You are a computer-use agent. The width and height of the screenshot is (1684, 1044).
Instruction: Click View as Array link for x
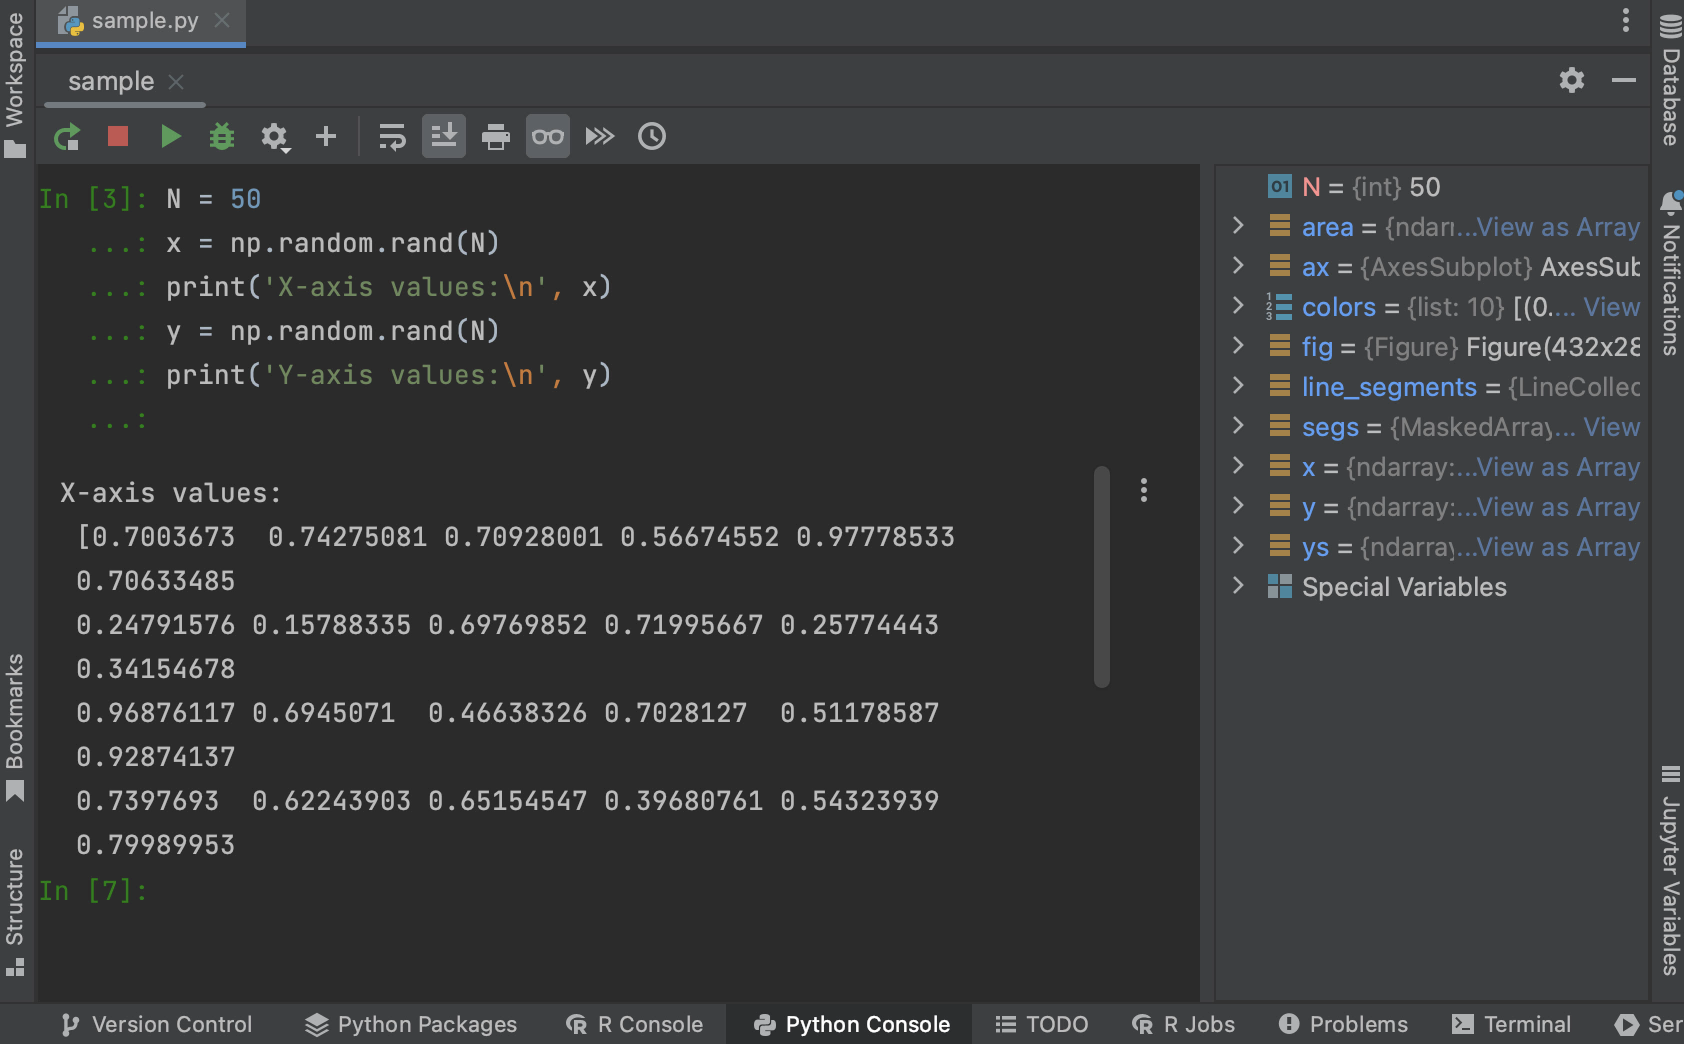click(1558, 467)
